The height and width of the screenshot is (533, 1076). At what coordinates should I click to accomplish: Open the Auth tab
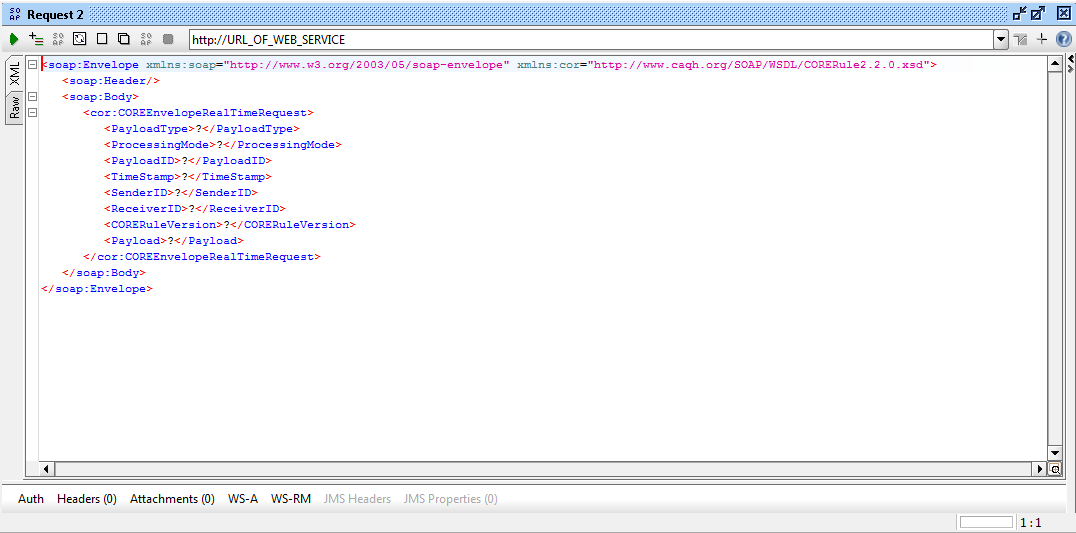[31, 499]
